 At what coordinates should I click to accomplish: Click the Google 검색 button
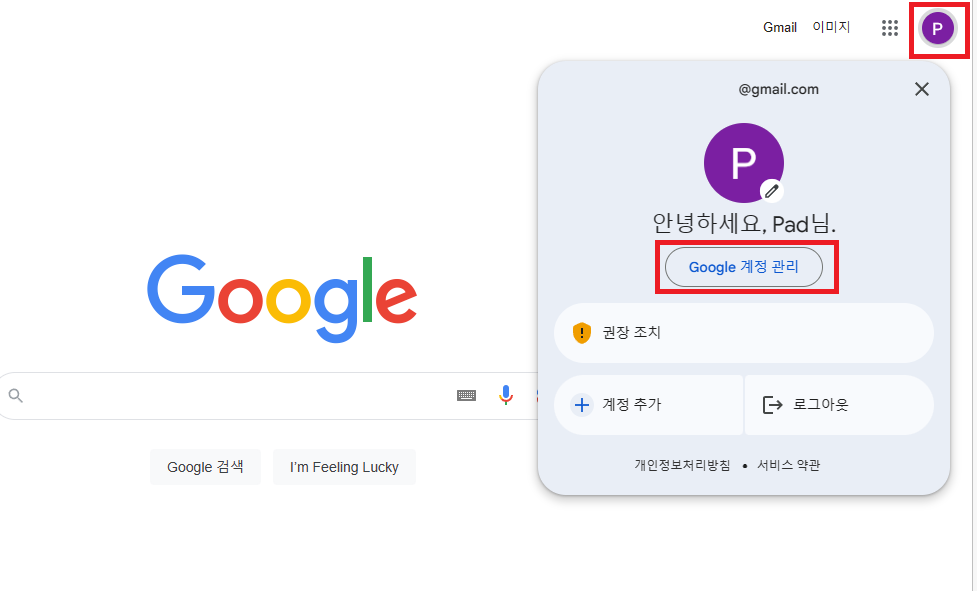(x=205, y=467)
